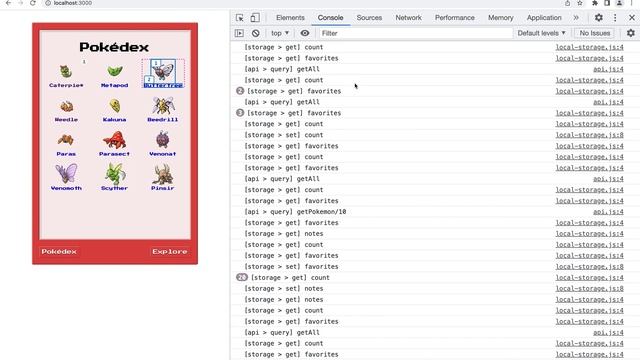640x360 pixels.
Task: Open browser extensions puzzle icon
Action: point(594,3)
